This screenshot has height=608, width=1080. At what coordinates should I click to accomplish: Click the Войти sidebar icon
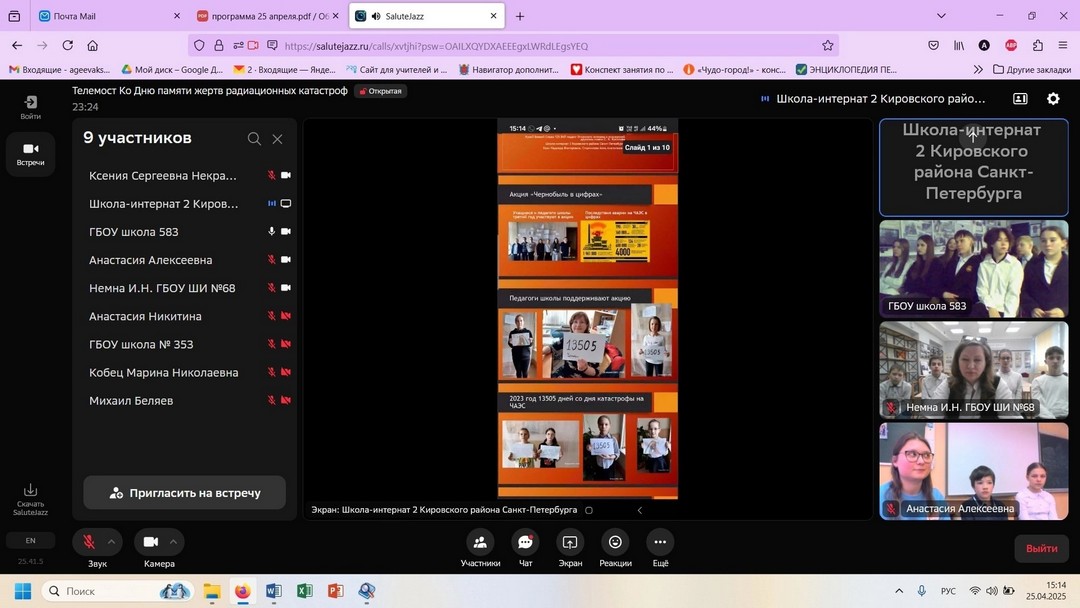(30, 107)
